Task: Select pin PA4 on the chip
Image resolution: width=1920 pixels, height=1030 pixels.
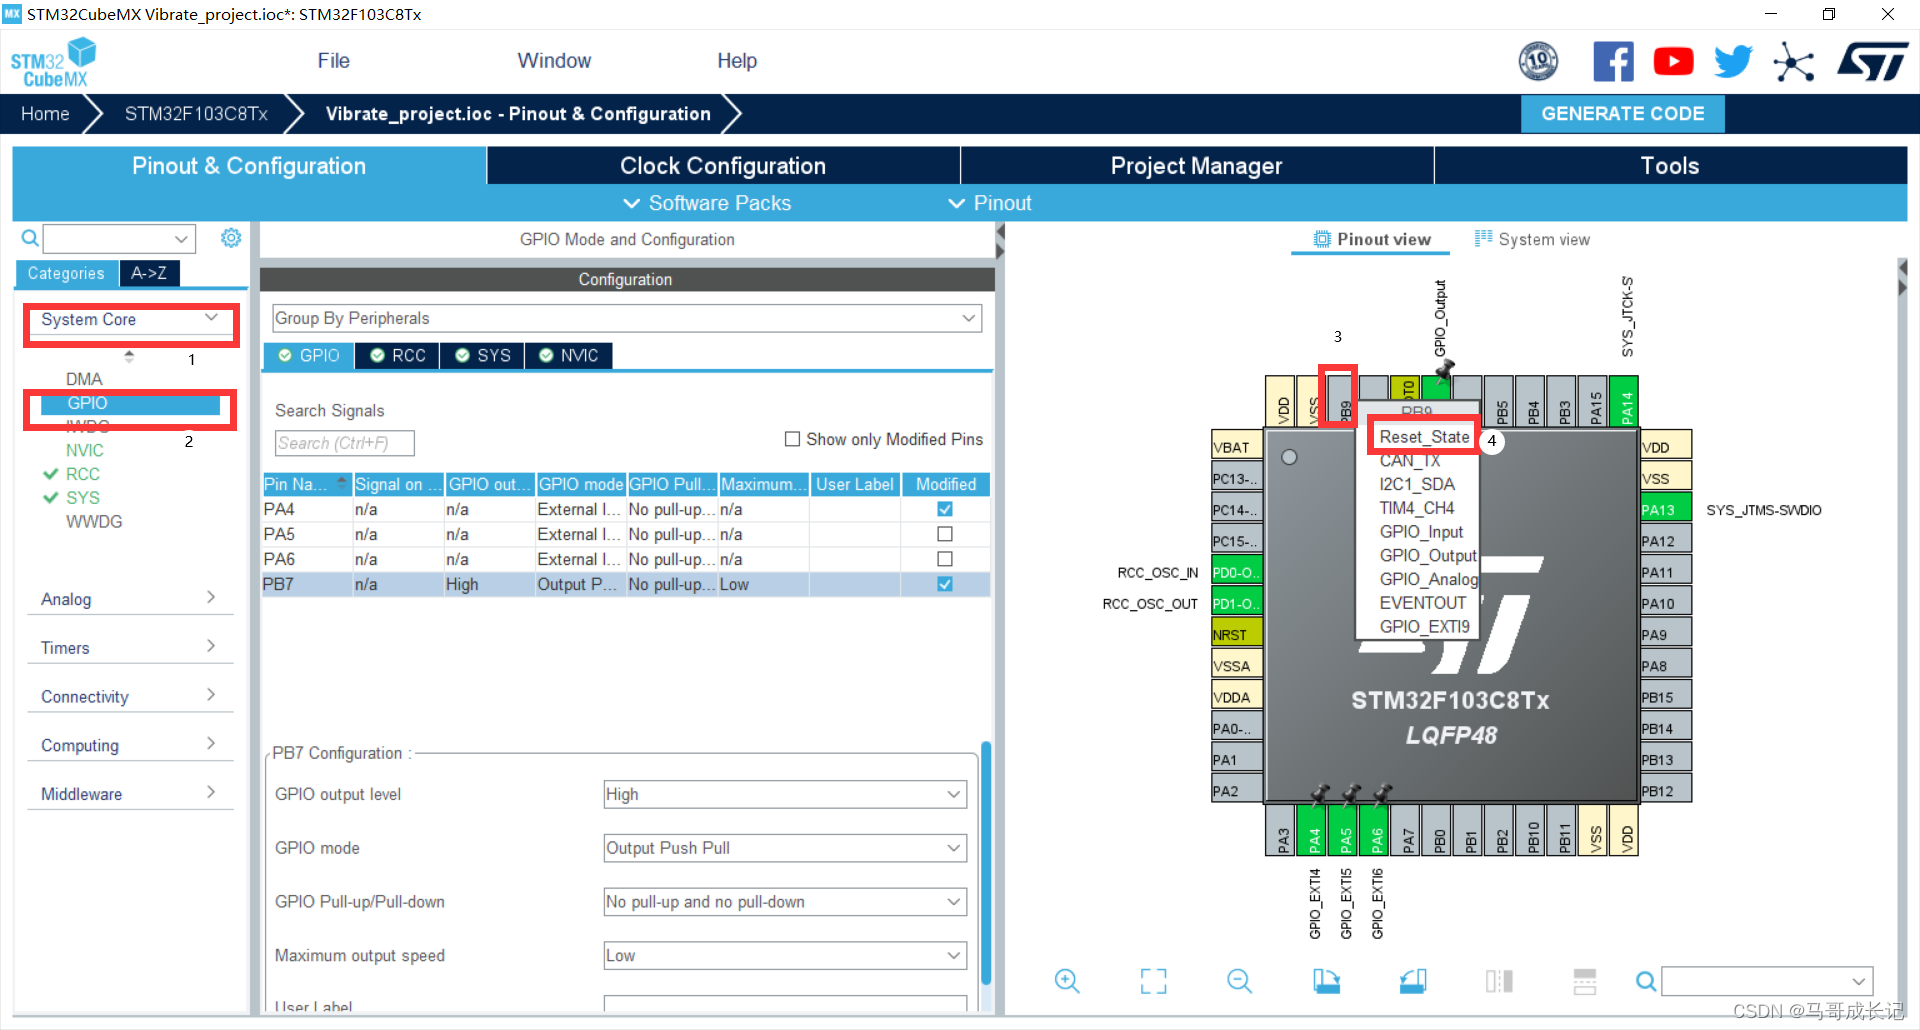Action: click(1314, 831)
